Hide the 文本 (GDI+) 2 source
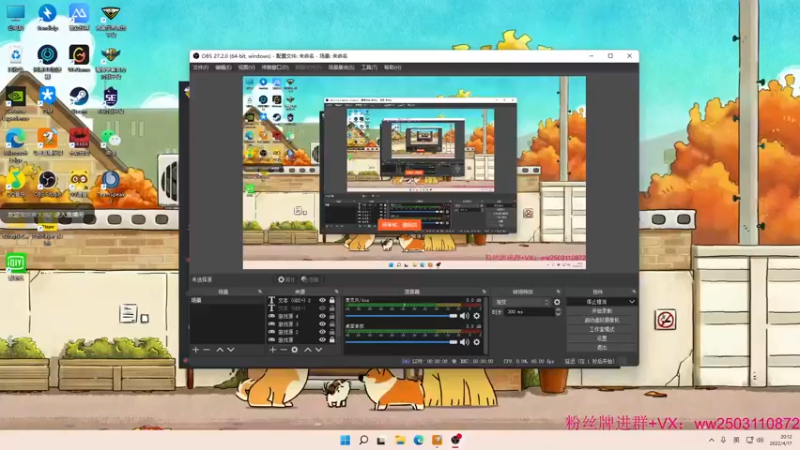800x450 pixels. 322,301
